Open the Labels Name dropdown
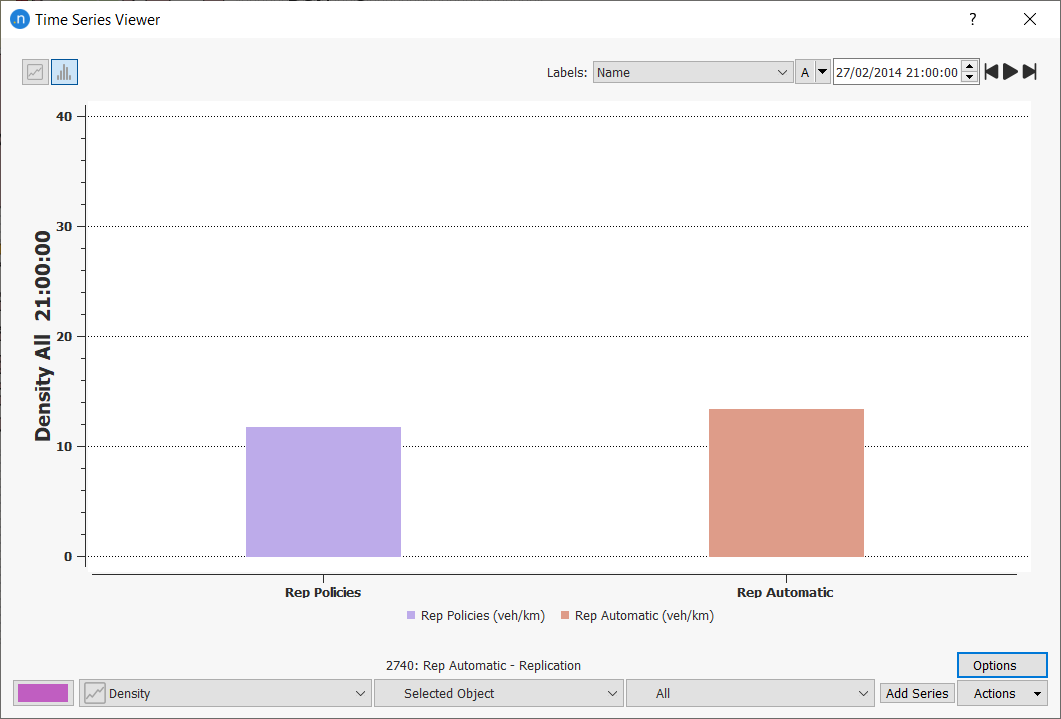Viewport: 1061px width, 719px height. tap(693, 72)
